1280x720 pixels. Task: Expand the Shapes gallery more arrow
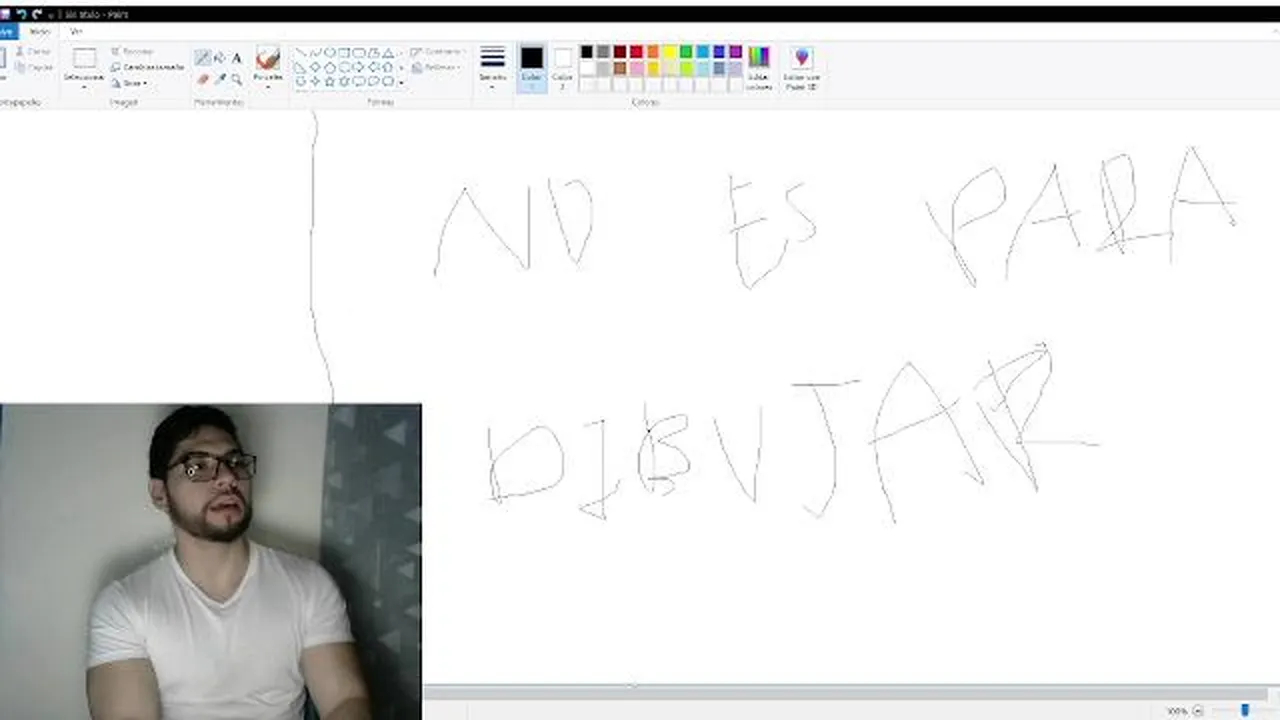tap(402, 81)
